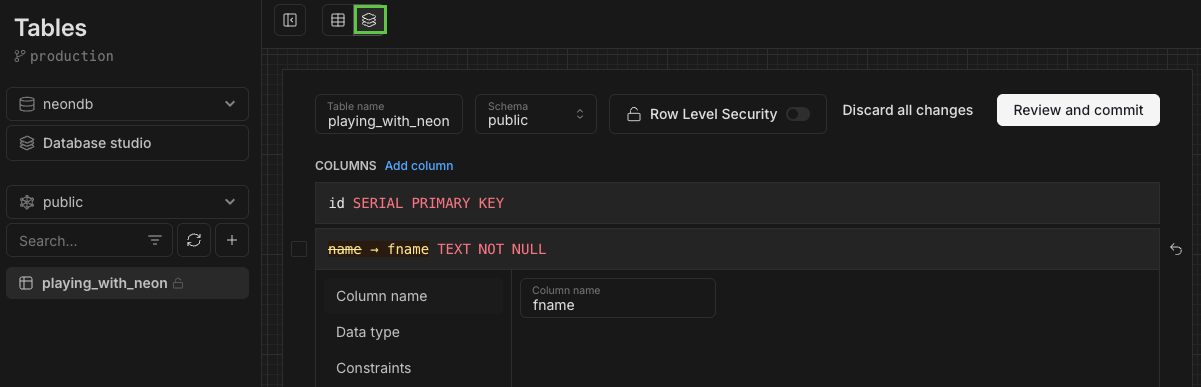Select the id SERIAL PRIMARY KEY row
This screenshot has width=1201, height=387.
point(737,203)
